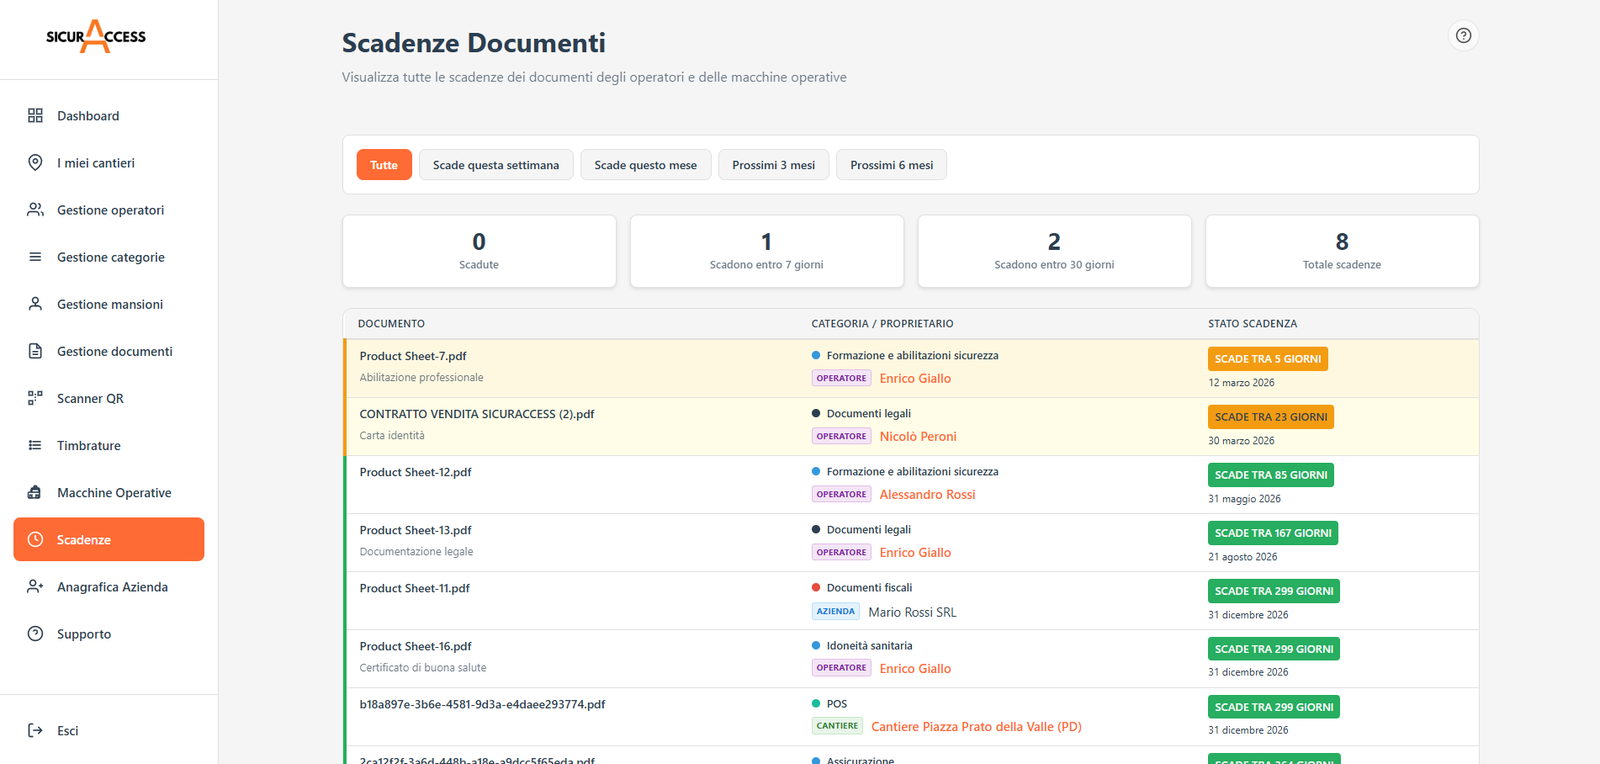The width and height of the screenshot is (1600, 764).
Task: Click the Dashboard grid icon in sidebar
Action: [35, 116]
